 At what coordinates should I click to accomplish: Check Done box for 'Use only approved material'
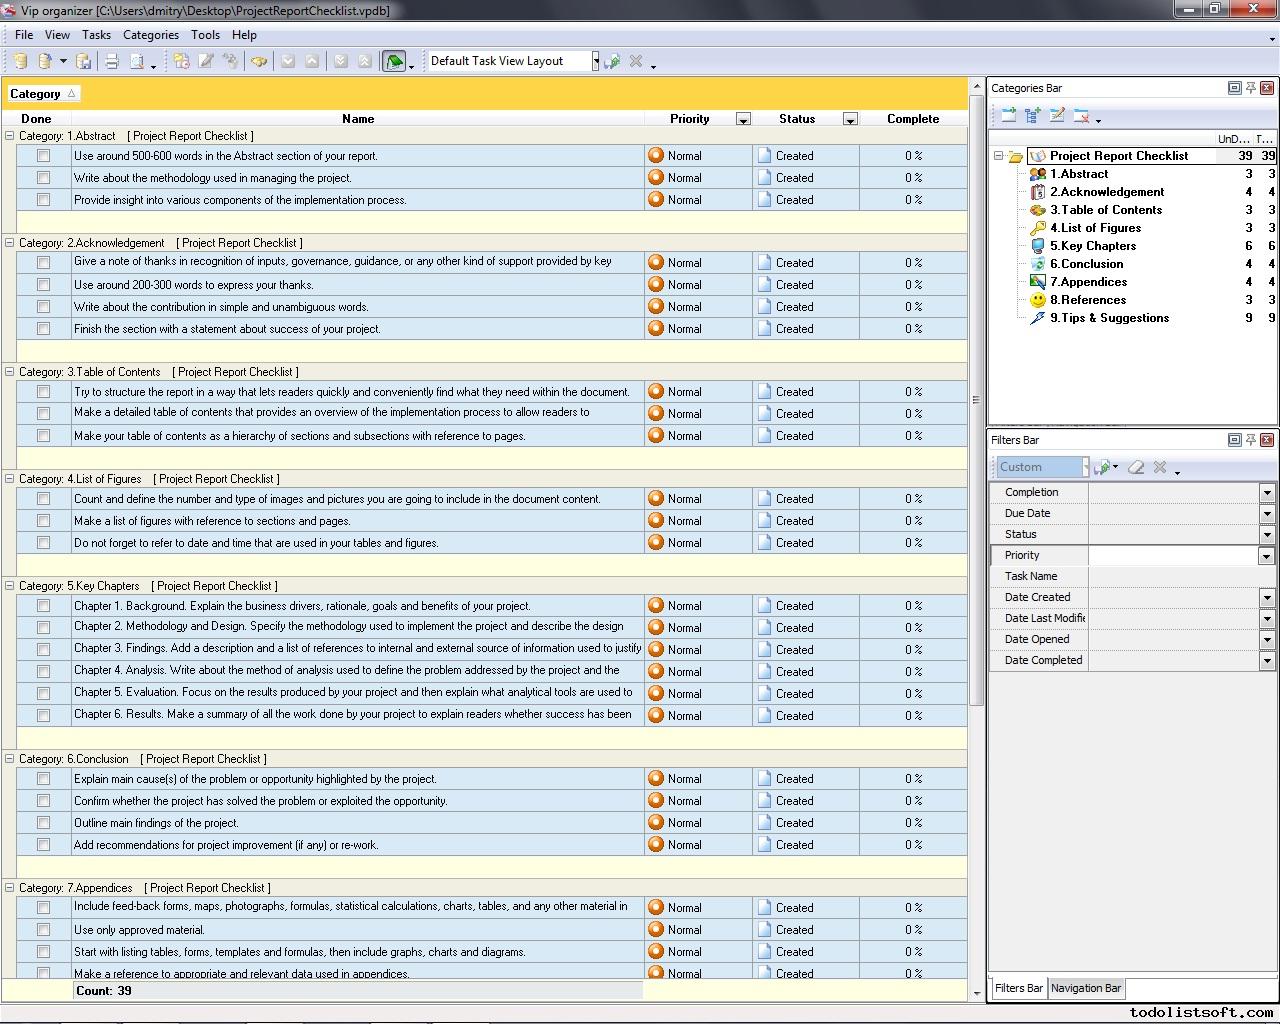[x=43, y=930]
